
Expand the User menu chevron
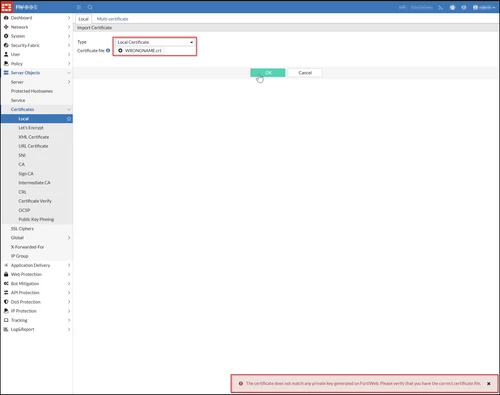(x=69, y=54)
